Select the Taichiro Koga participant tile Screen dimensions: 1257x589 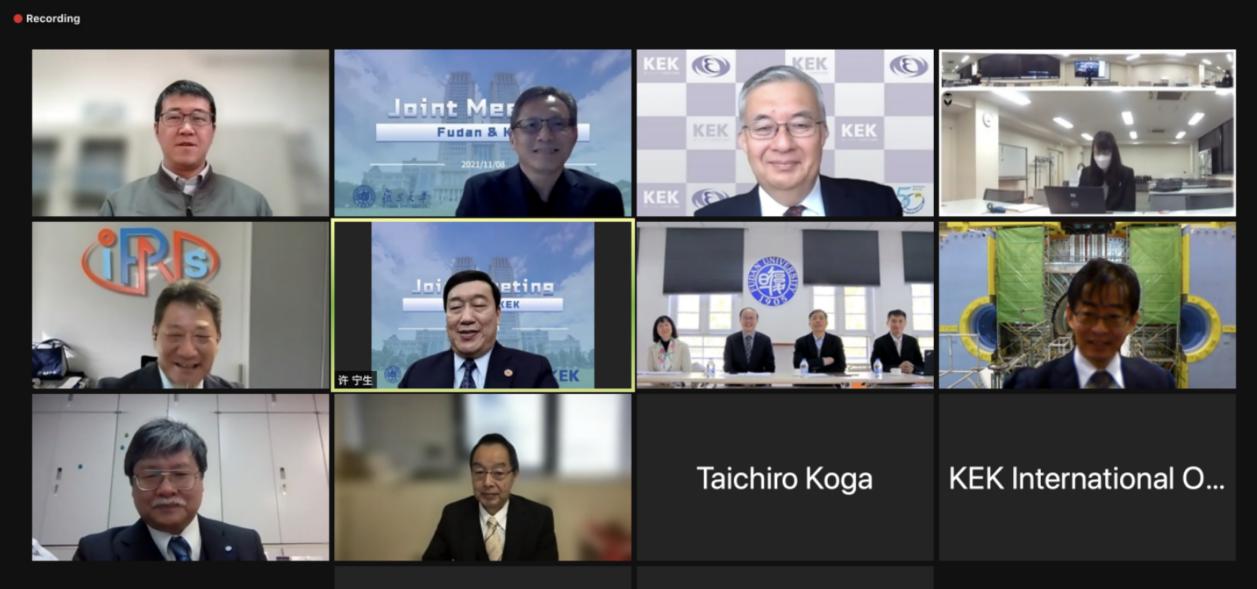[785, 477]
